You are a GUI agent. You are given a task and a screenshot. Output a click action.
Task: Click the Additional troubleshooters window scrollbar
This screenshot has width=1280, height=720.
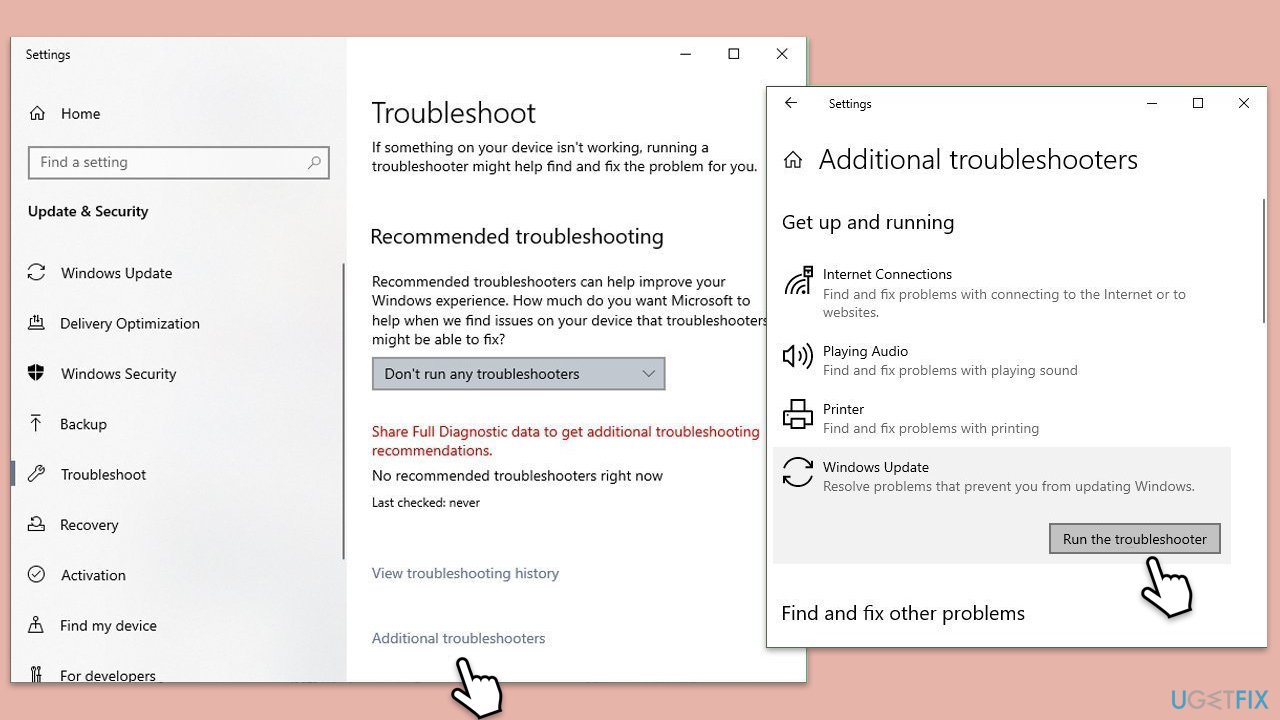pos(1263,260)
